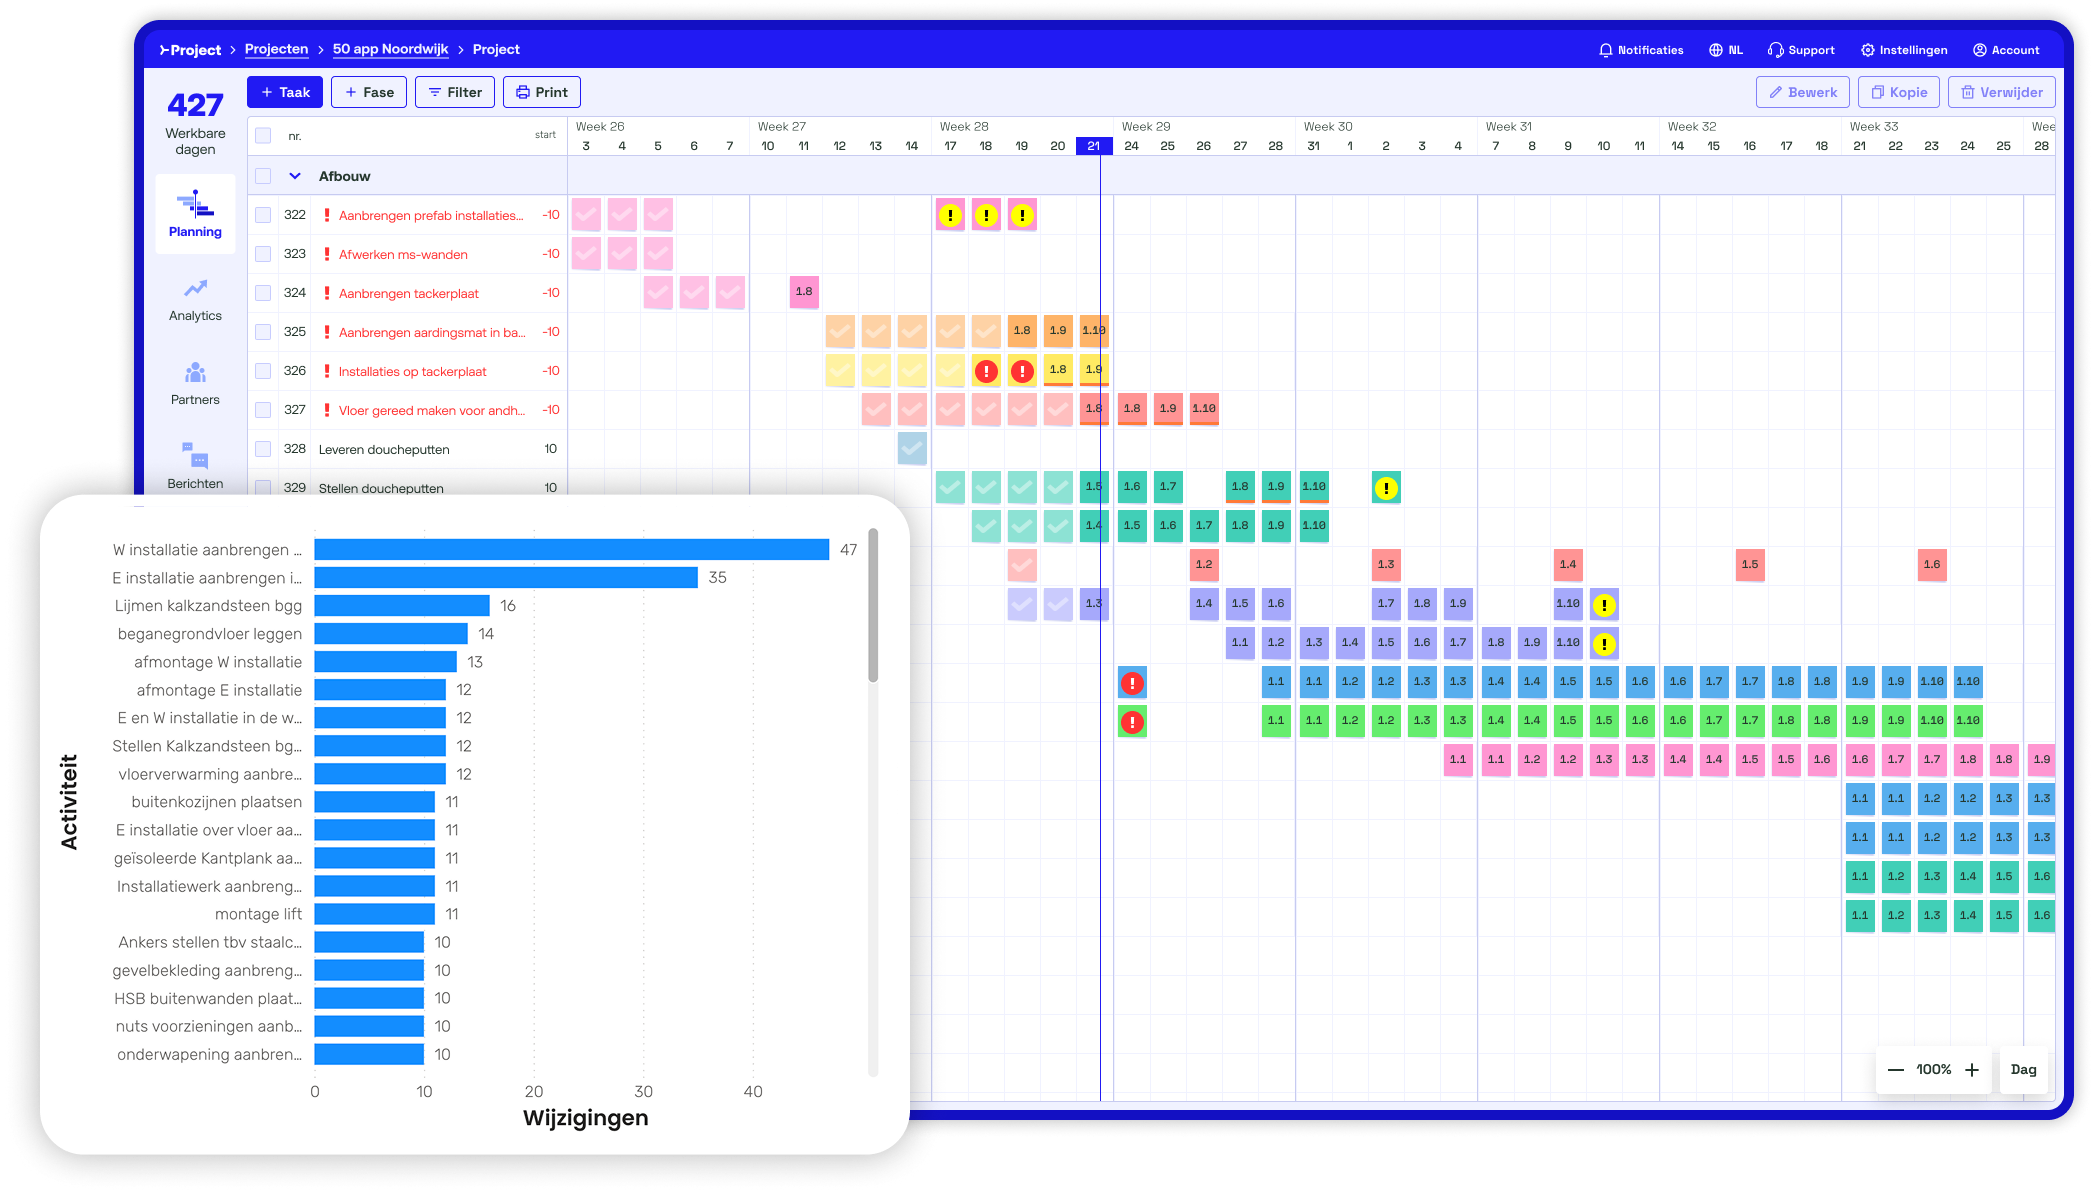This screenshot has height=1195, width=2094.
Task: Click yellow alert marker on day 18, row 322
Action: 986,215
